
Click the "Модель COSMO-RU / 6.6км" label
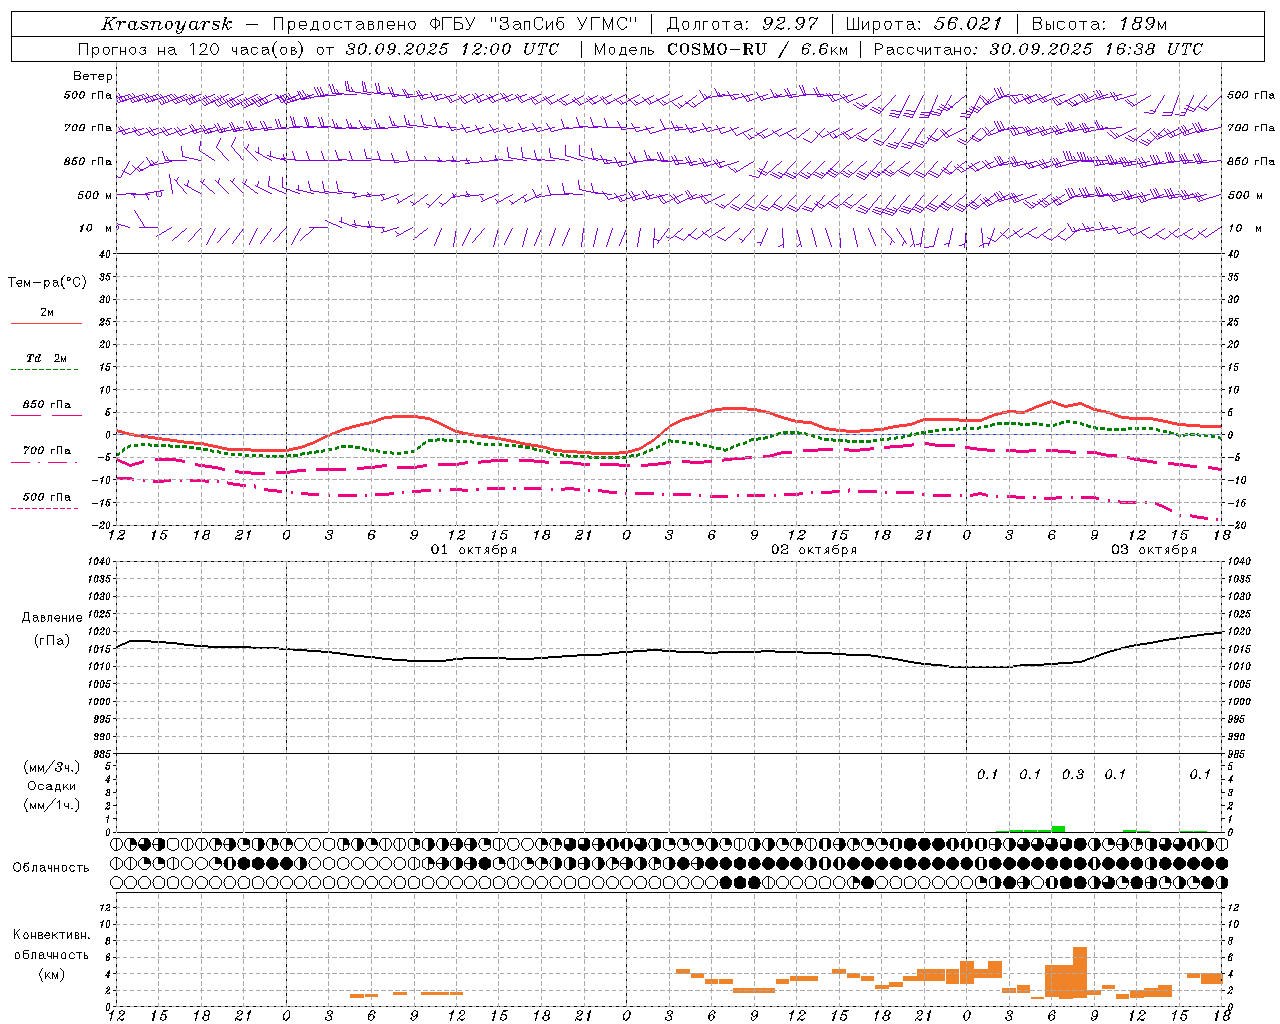point(720,49)
